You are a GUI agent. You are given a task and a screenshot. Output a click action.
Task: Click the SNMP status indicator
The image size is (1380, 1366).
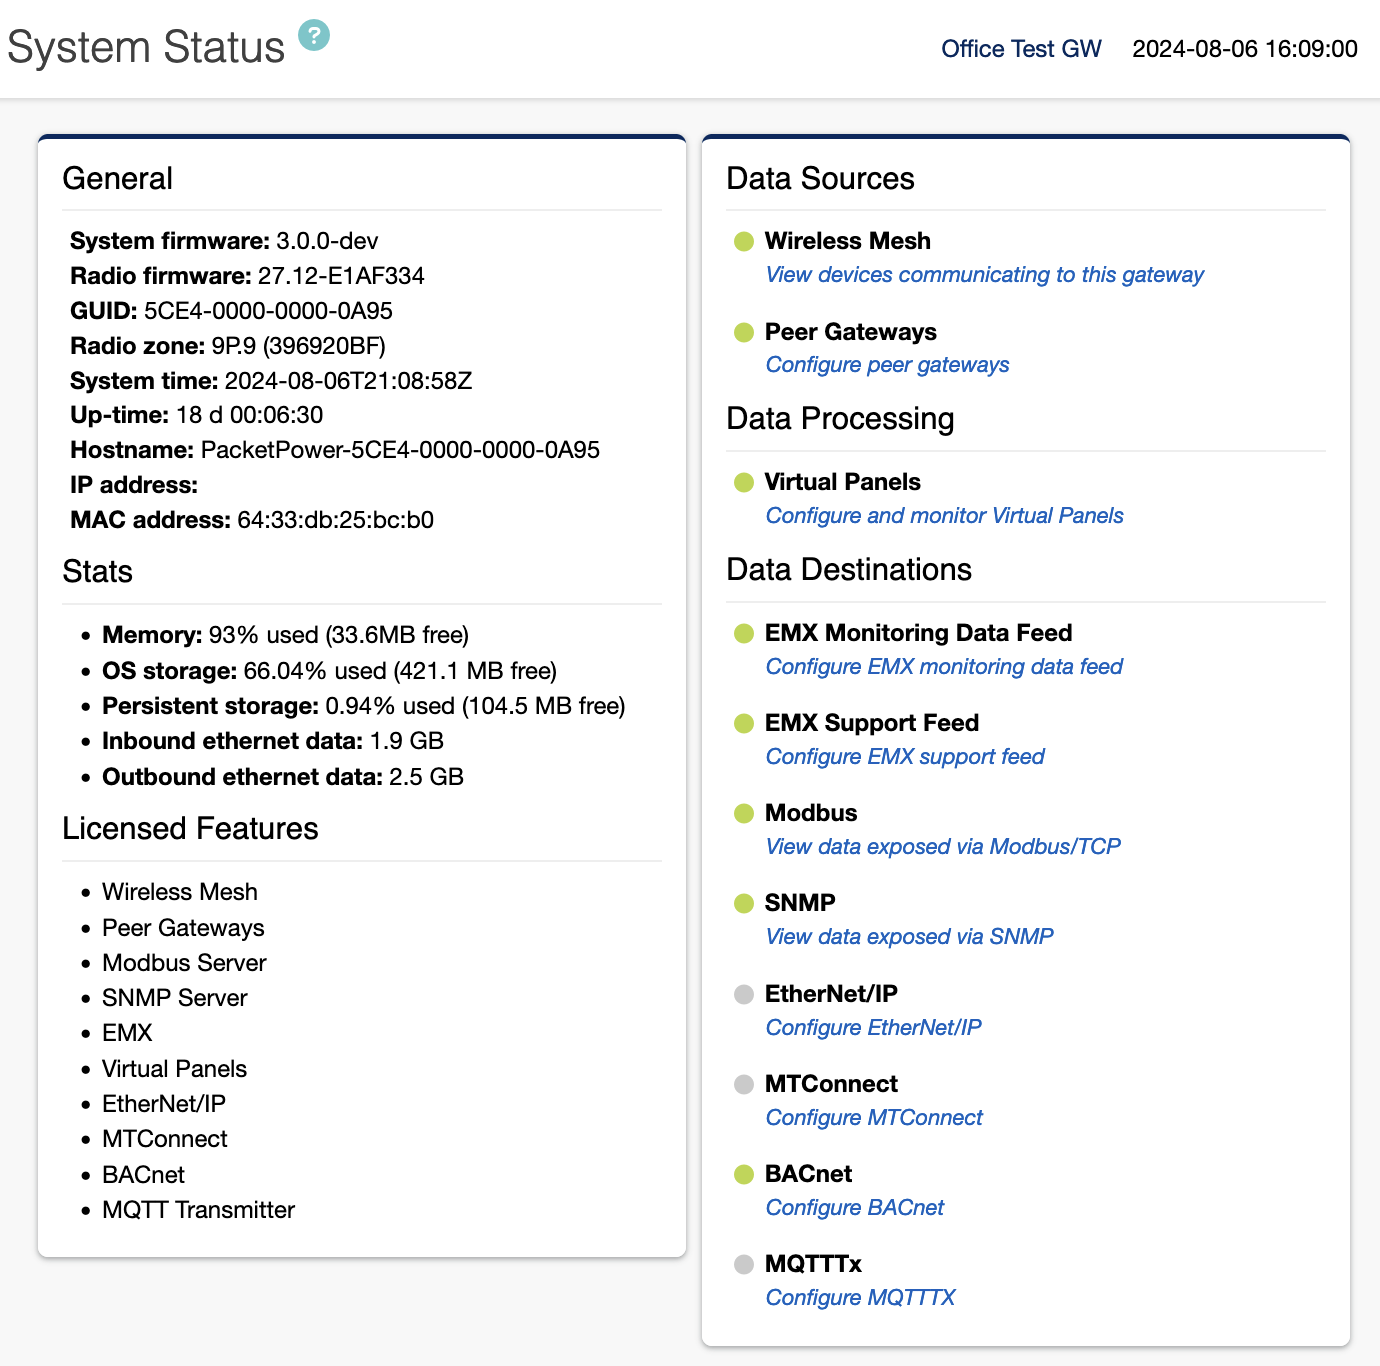[x=744, y=903]
